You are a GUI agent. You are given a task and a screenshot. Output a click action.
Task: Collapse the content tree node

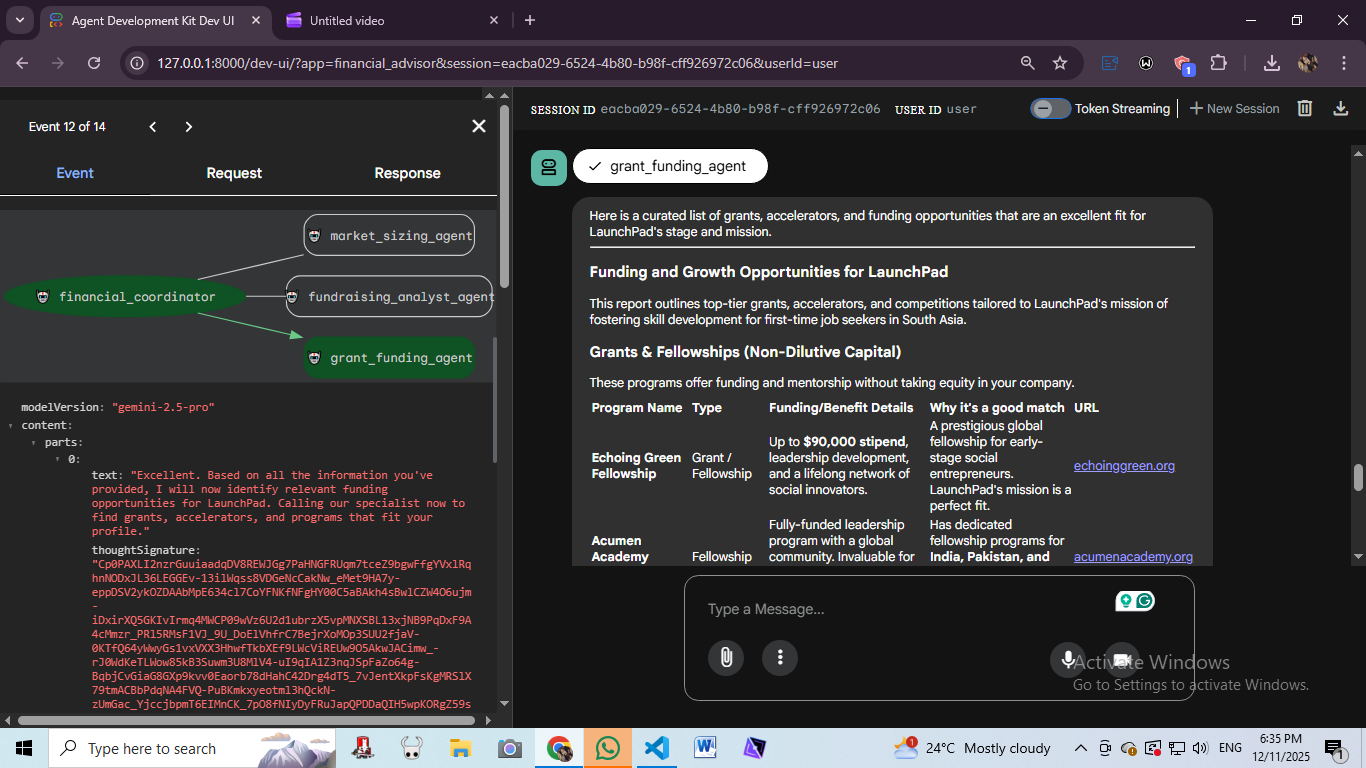coord(13,426)
